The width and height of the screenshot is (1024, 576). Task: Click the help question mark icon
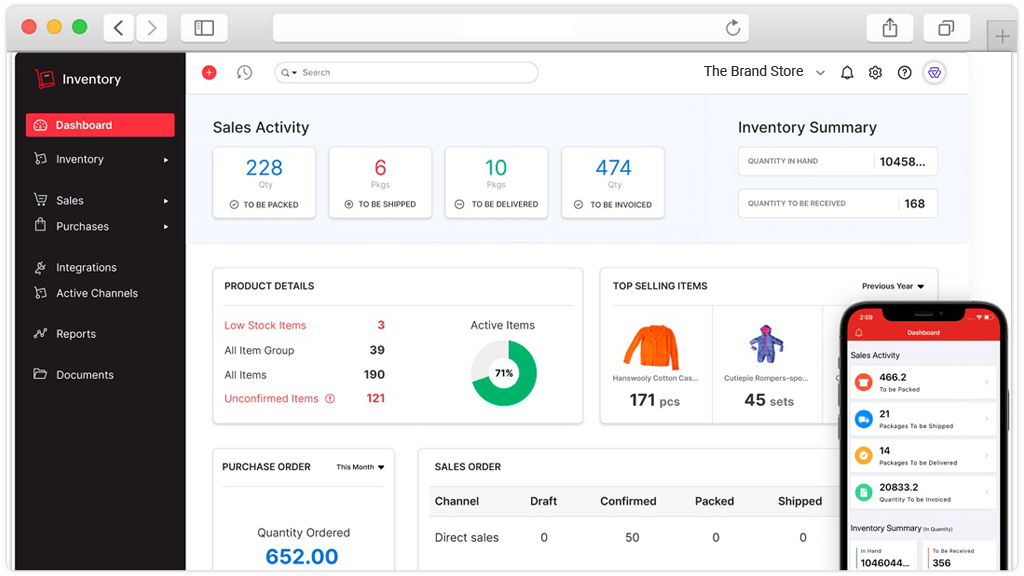tap(904, 73)
